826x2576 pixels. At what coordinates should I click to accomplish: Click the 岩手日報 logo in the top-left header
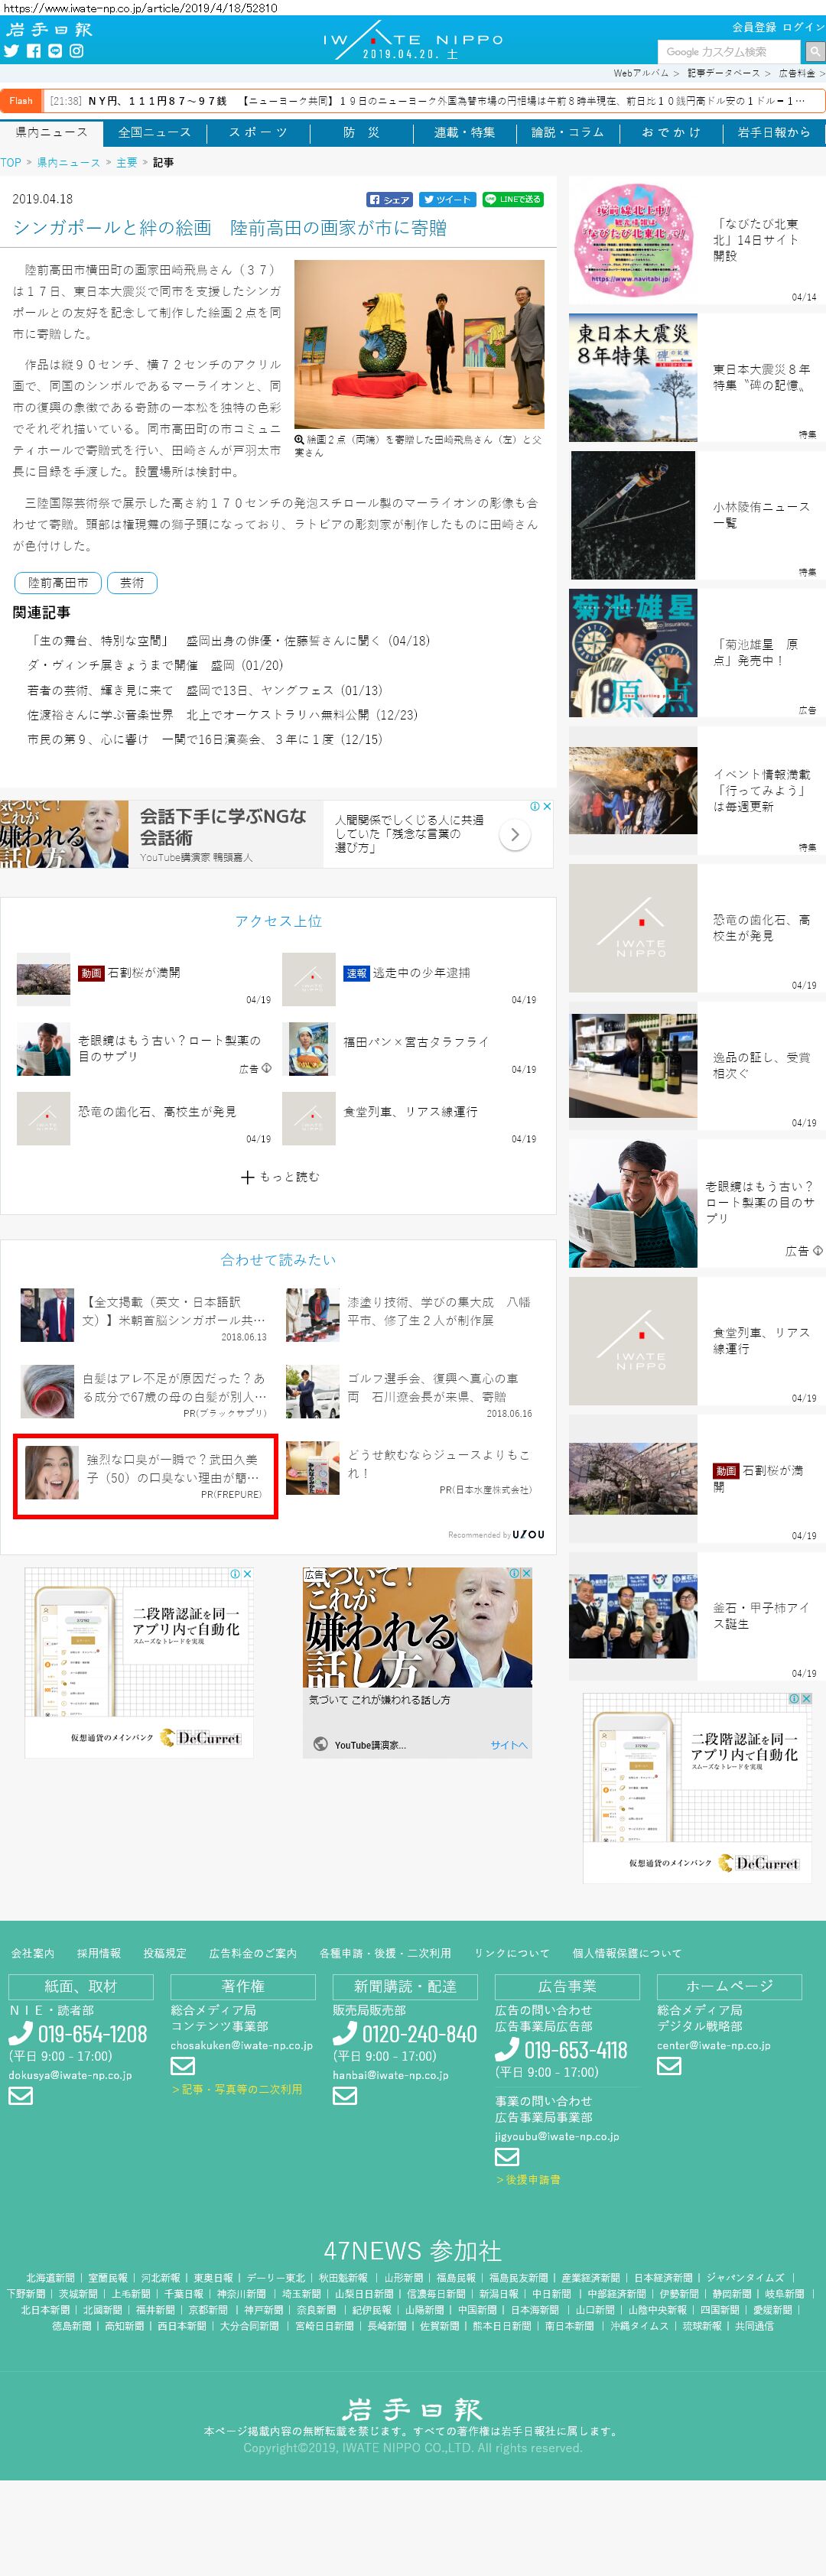48,29
